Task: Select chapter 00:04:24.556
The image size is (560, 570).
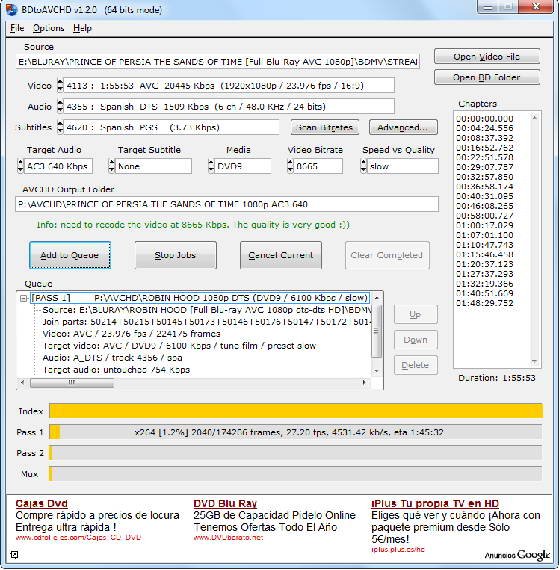Action: point(485,128)
